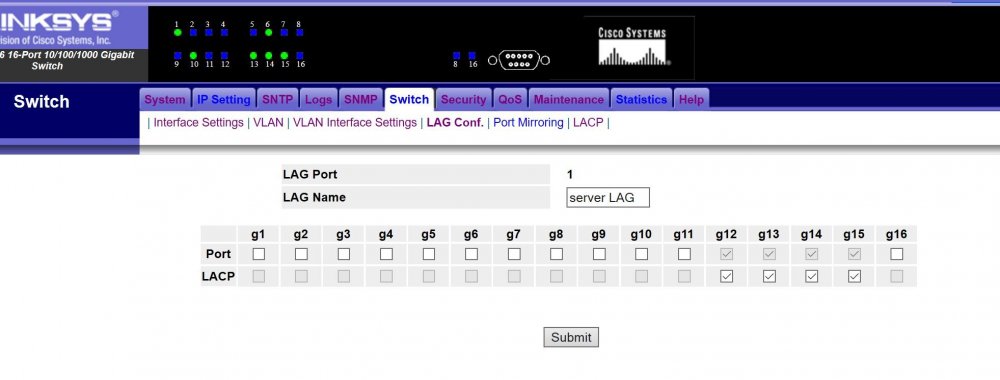Open the IP Setting tab
This screenshot has height=380, width=1000.
click(223, 99)
